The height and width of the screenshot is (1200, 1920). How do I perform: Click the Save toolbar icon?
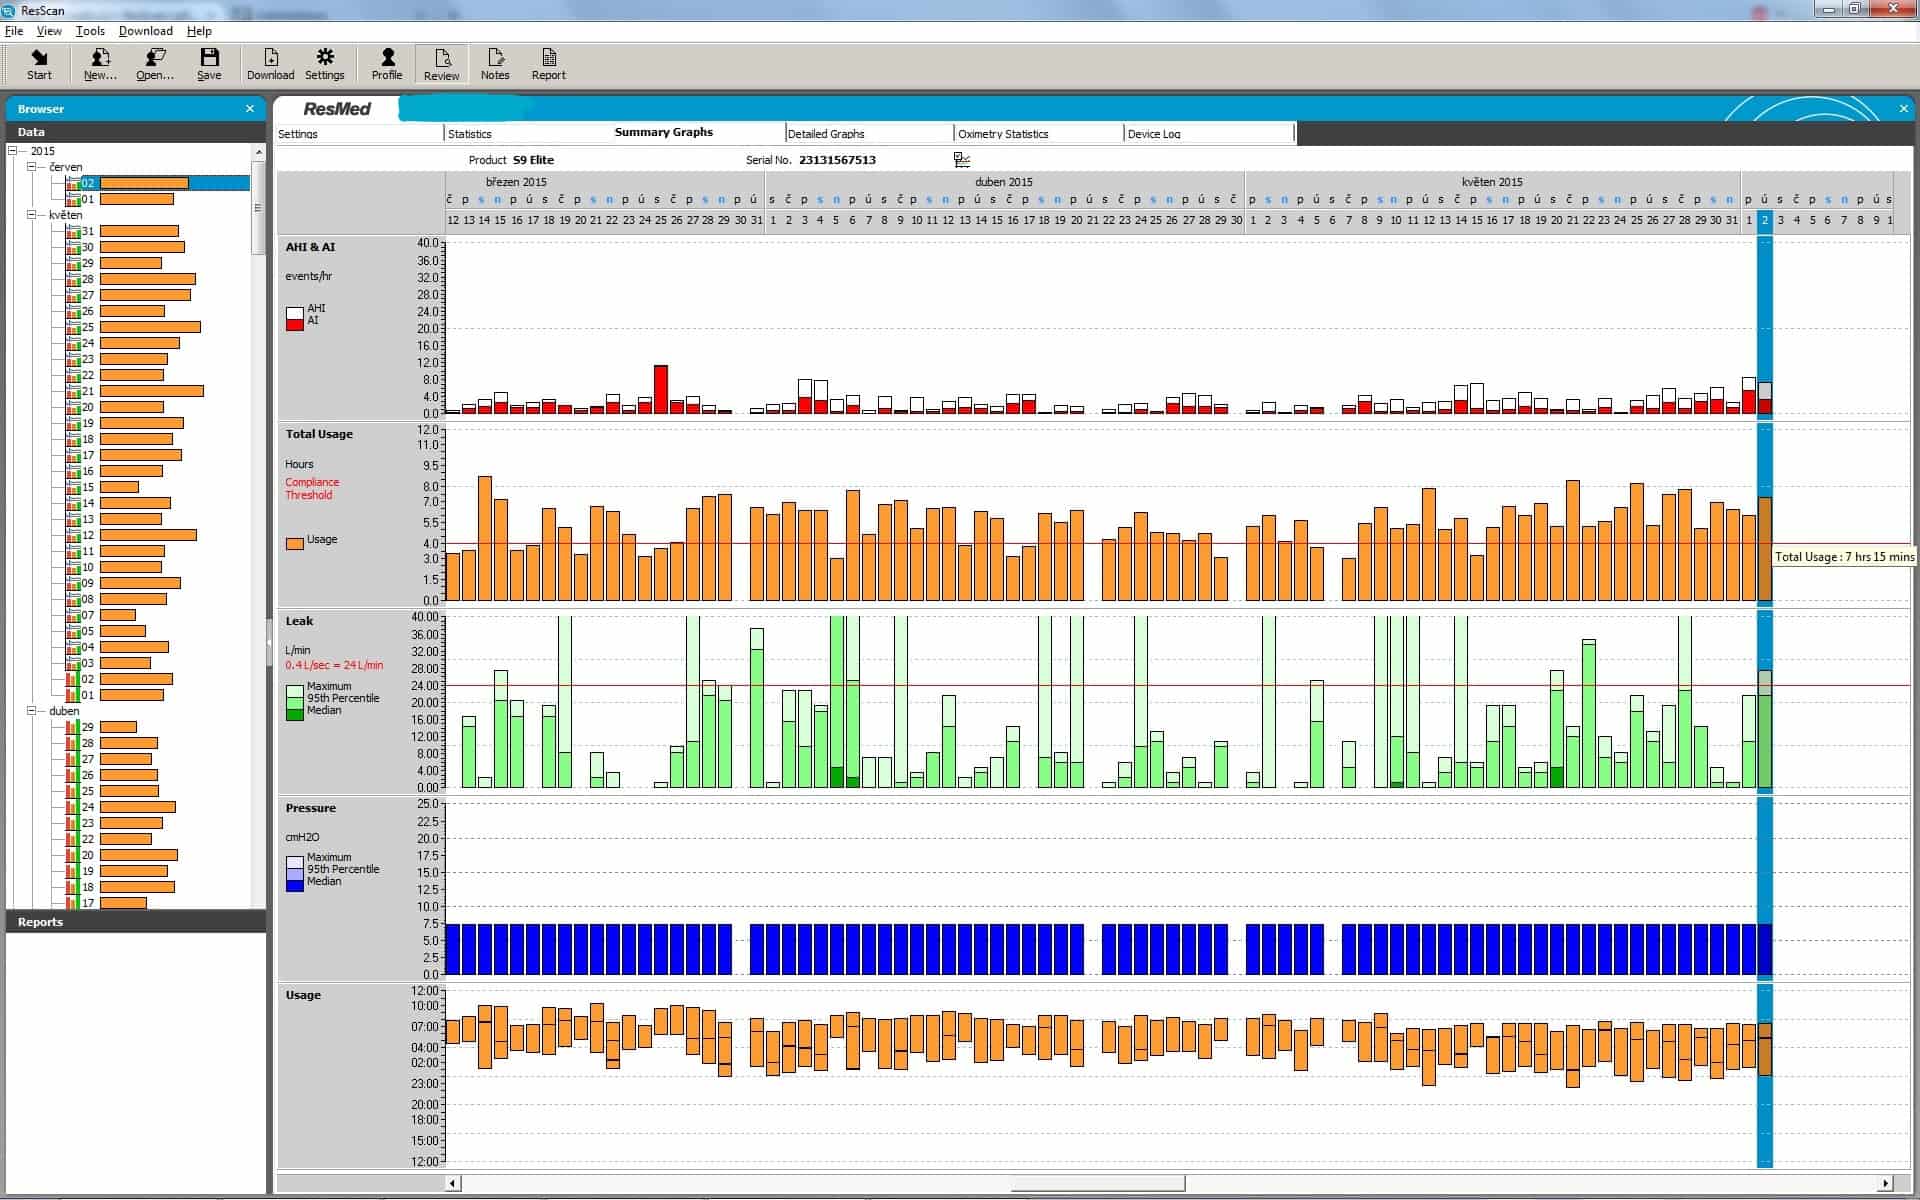(209, 64)
